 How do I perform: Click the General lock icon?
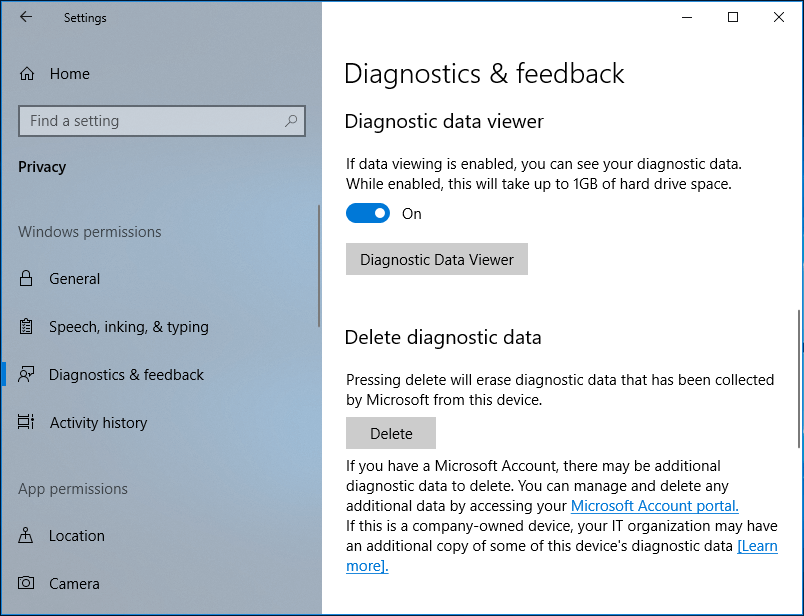[x=27, y=279]
